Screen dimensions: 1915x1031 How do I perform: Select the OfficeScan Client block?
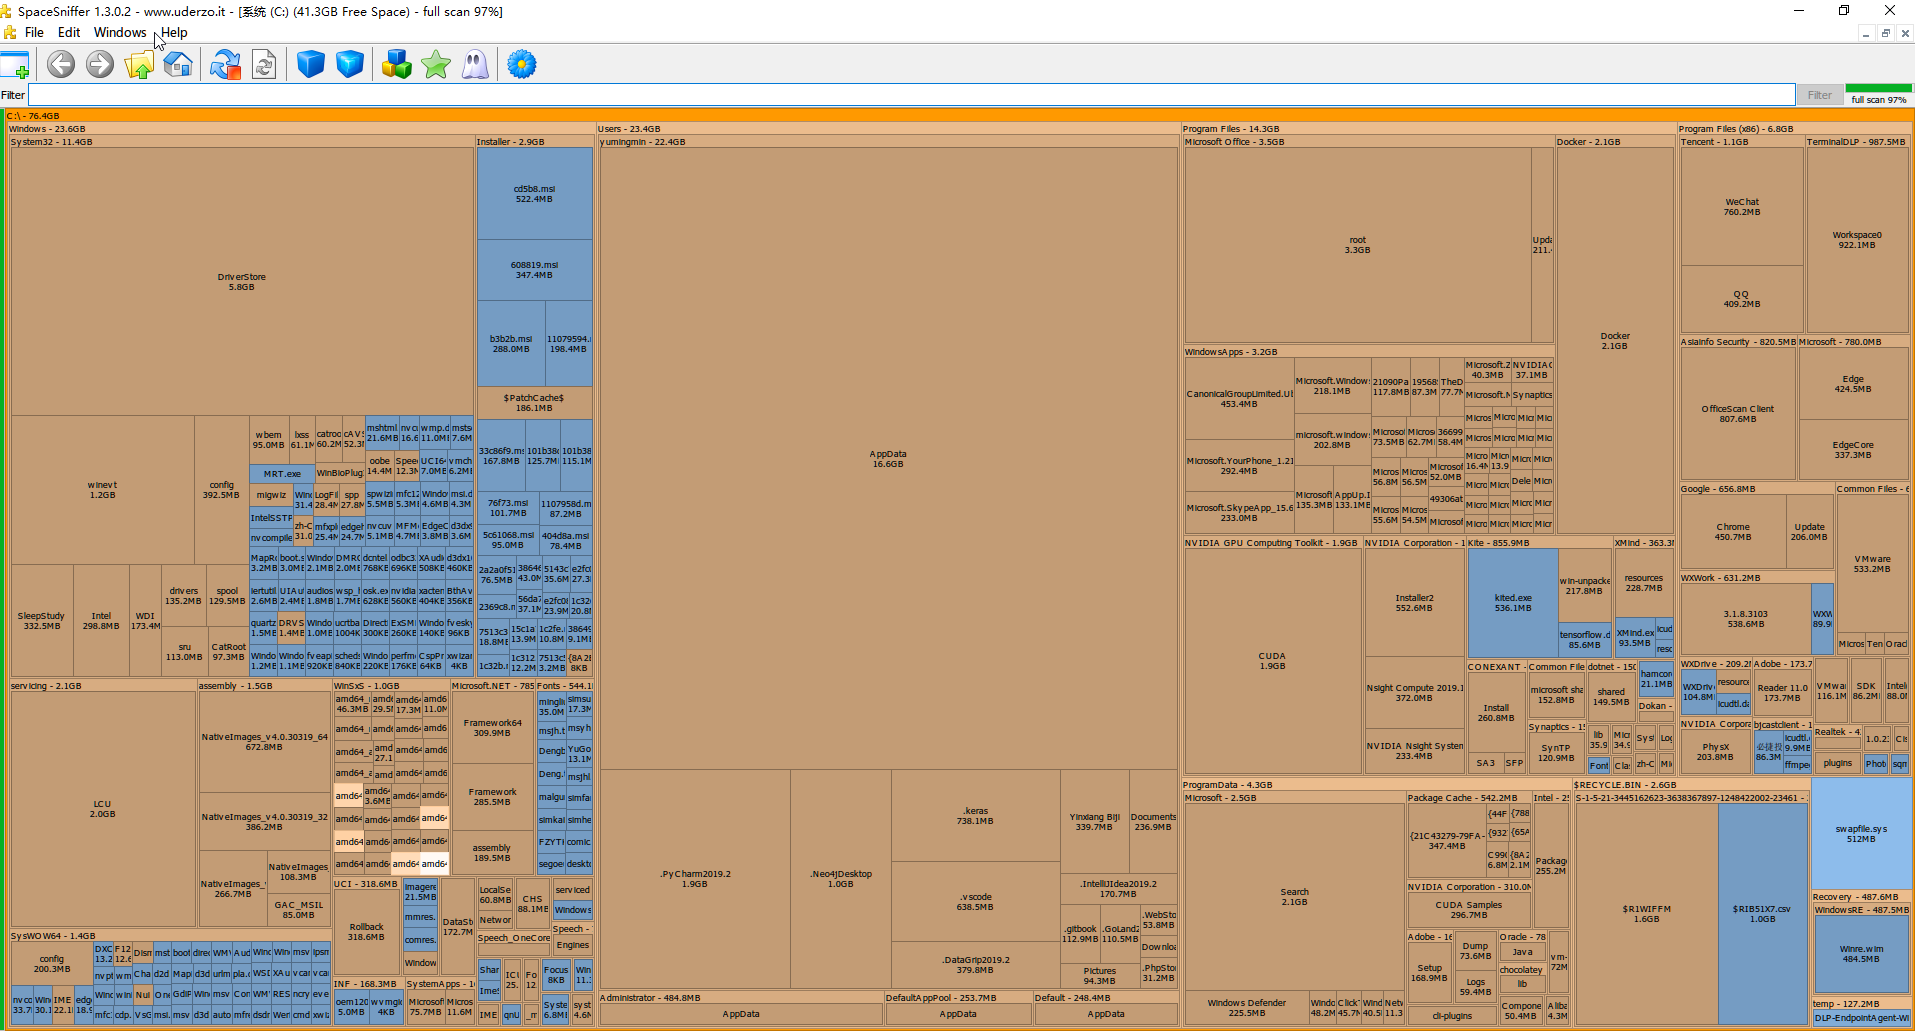tap(1738, 414)
